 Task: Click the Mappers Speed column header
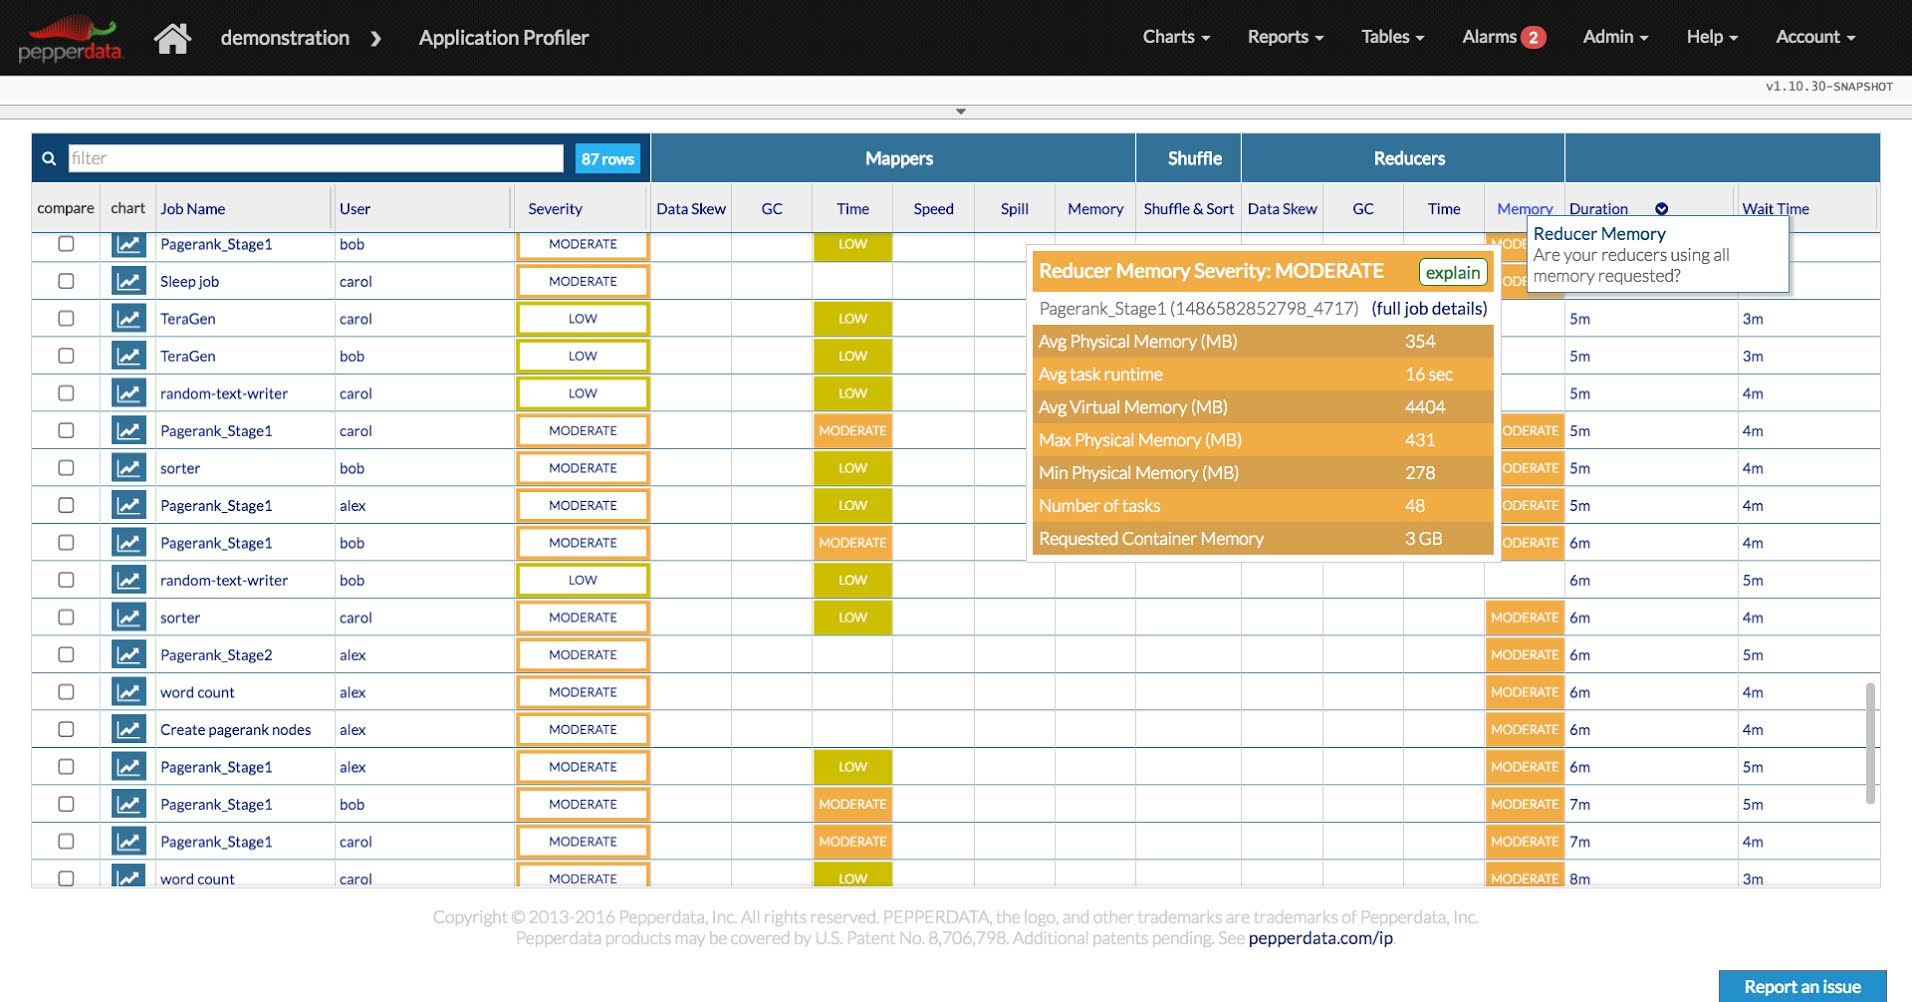click(x=933, y=209)
